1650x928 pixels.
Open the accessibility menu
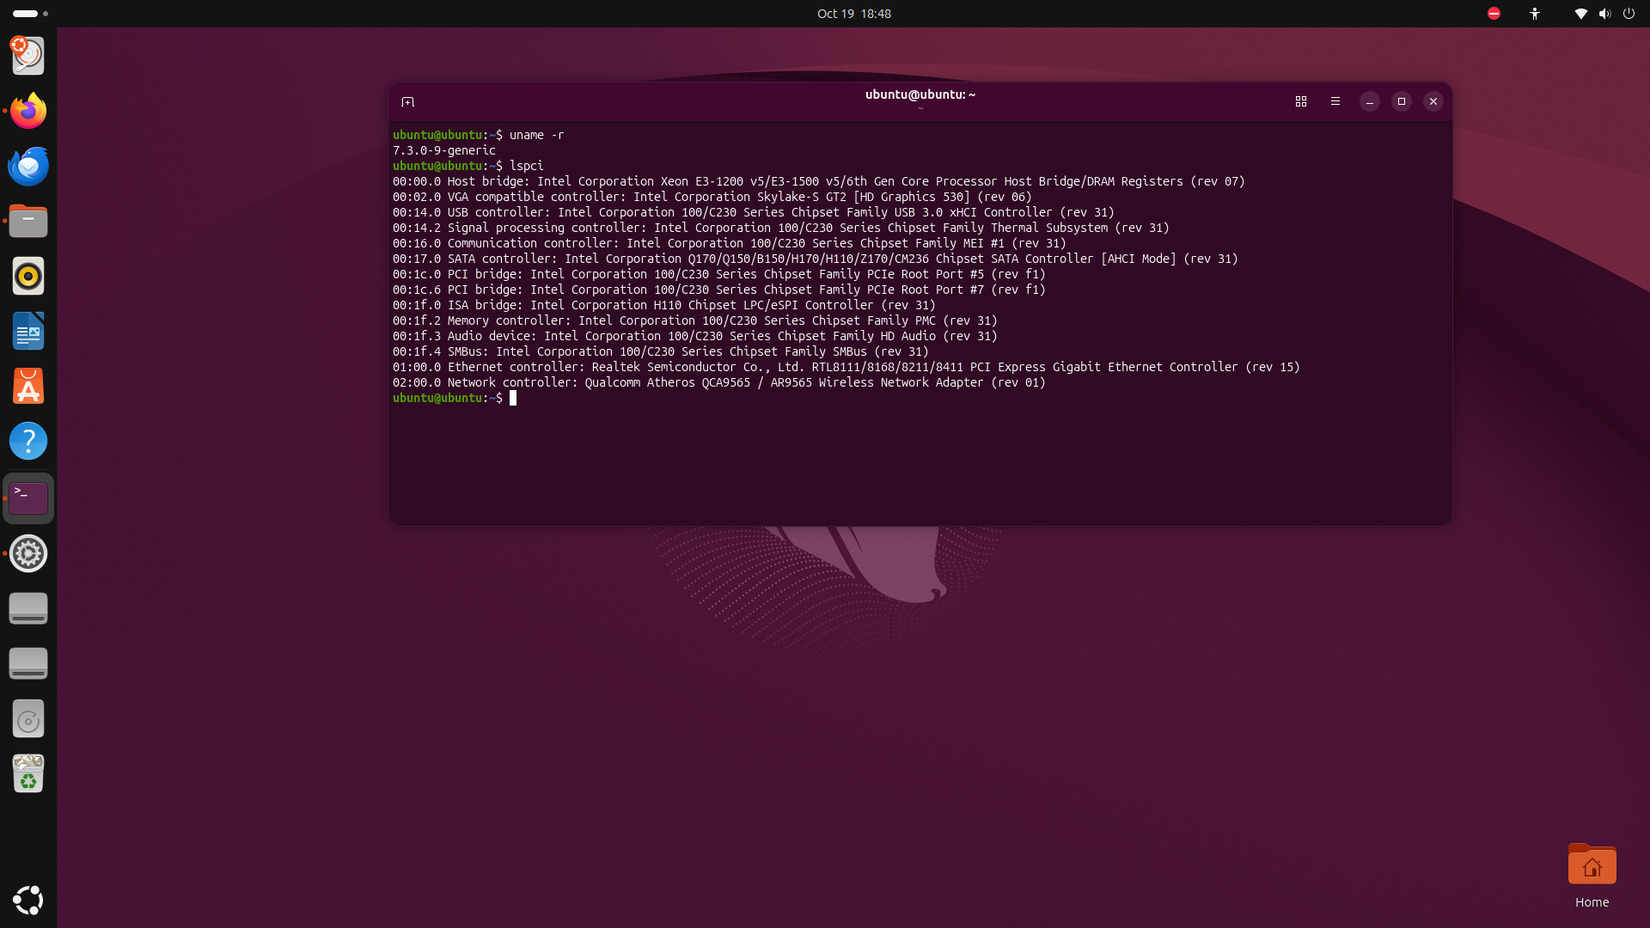[x=1535, y=13]
